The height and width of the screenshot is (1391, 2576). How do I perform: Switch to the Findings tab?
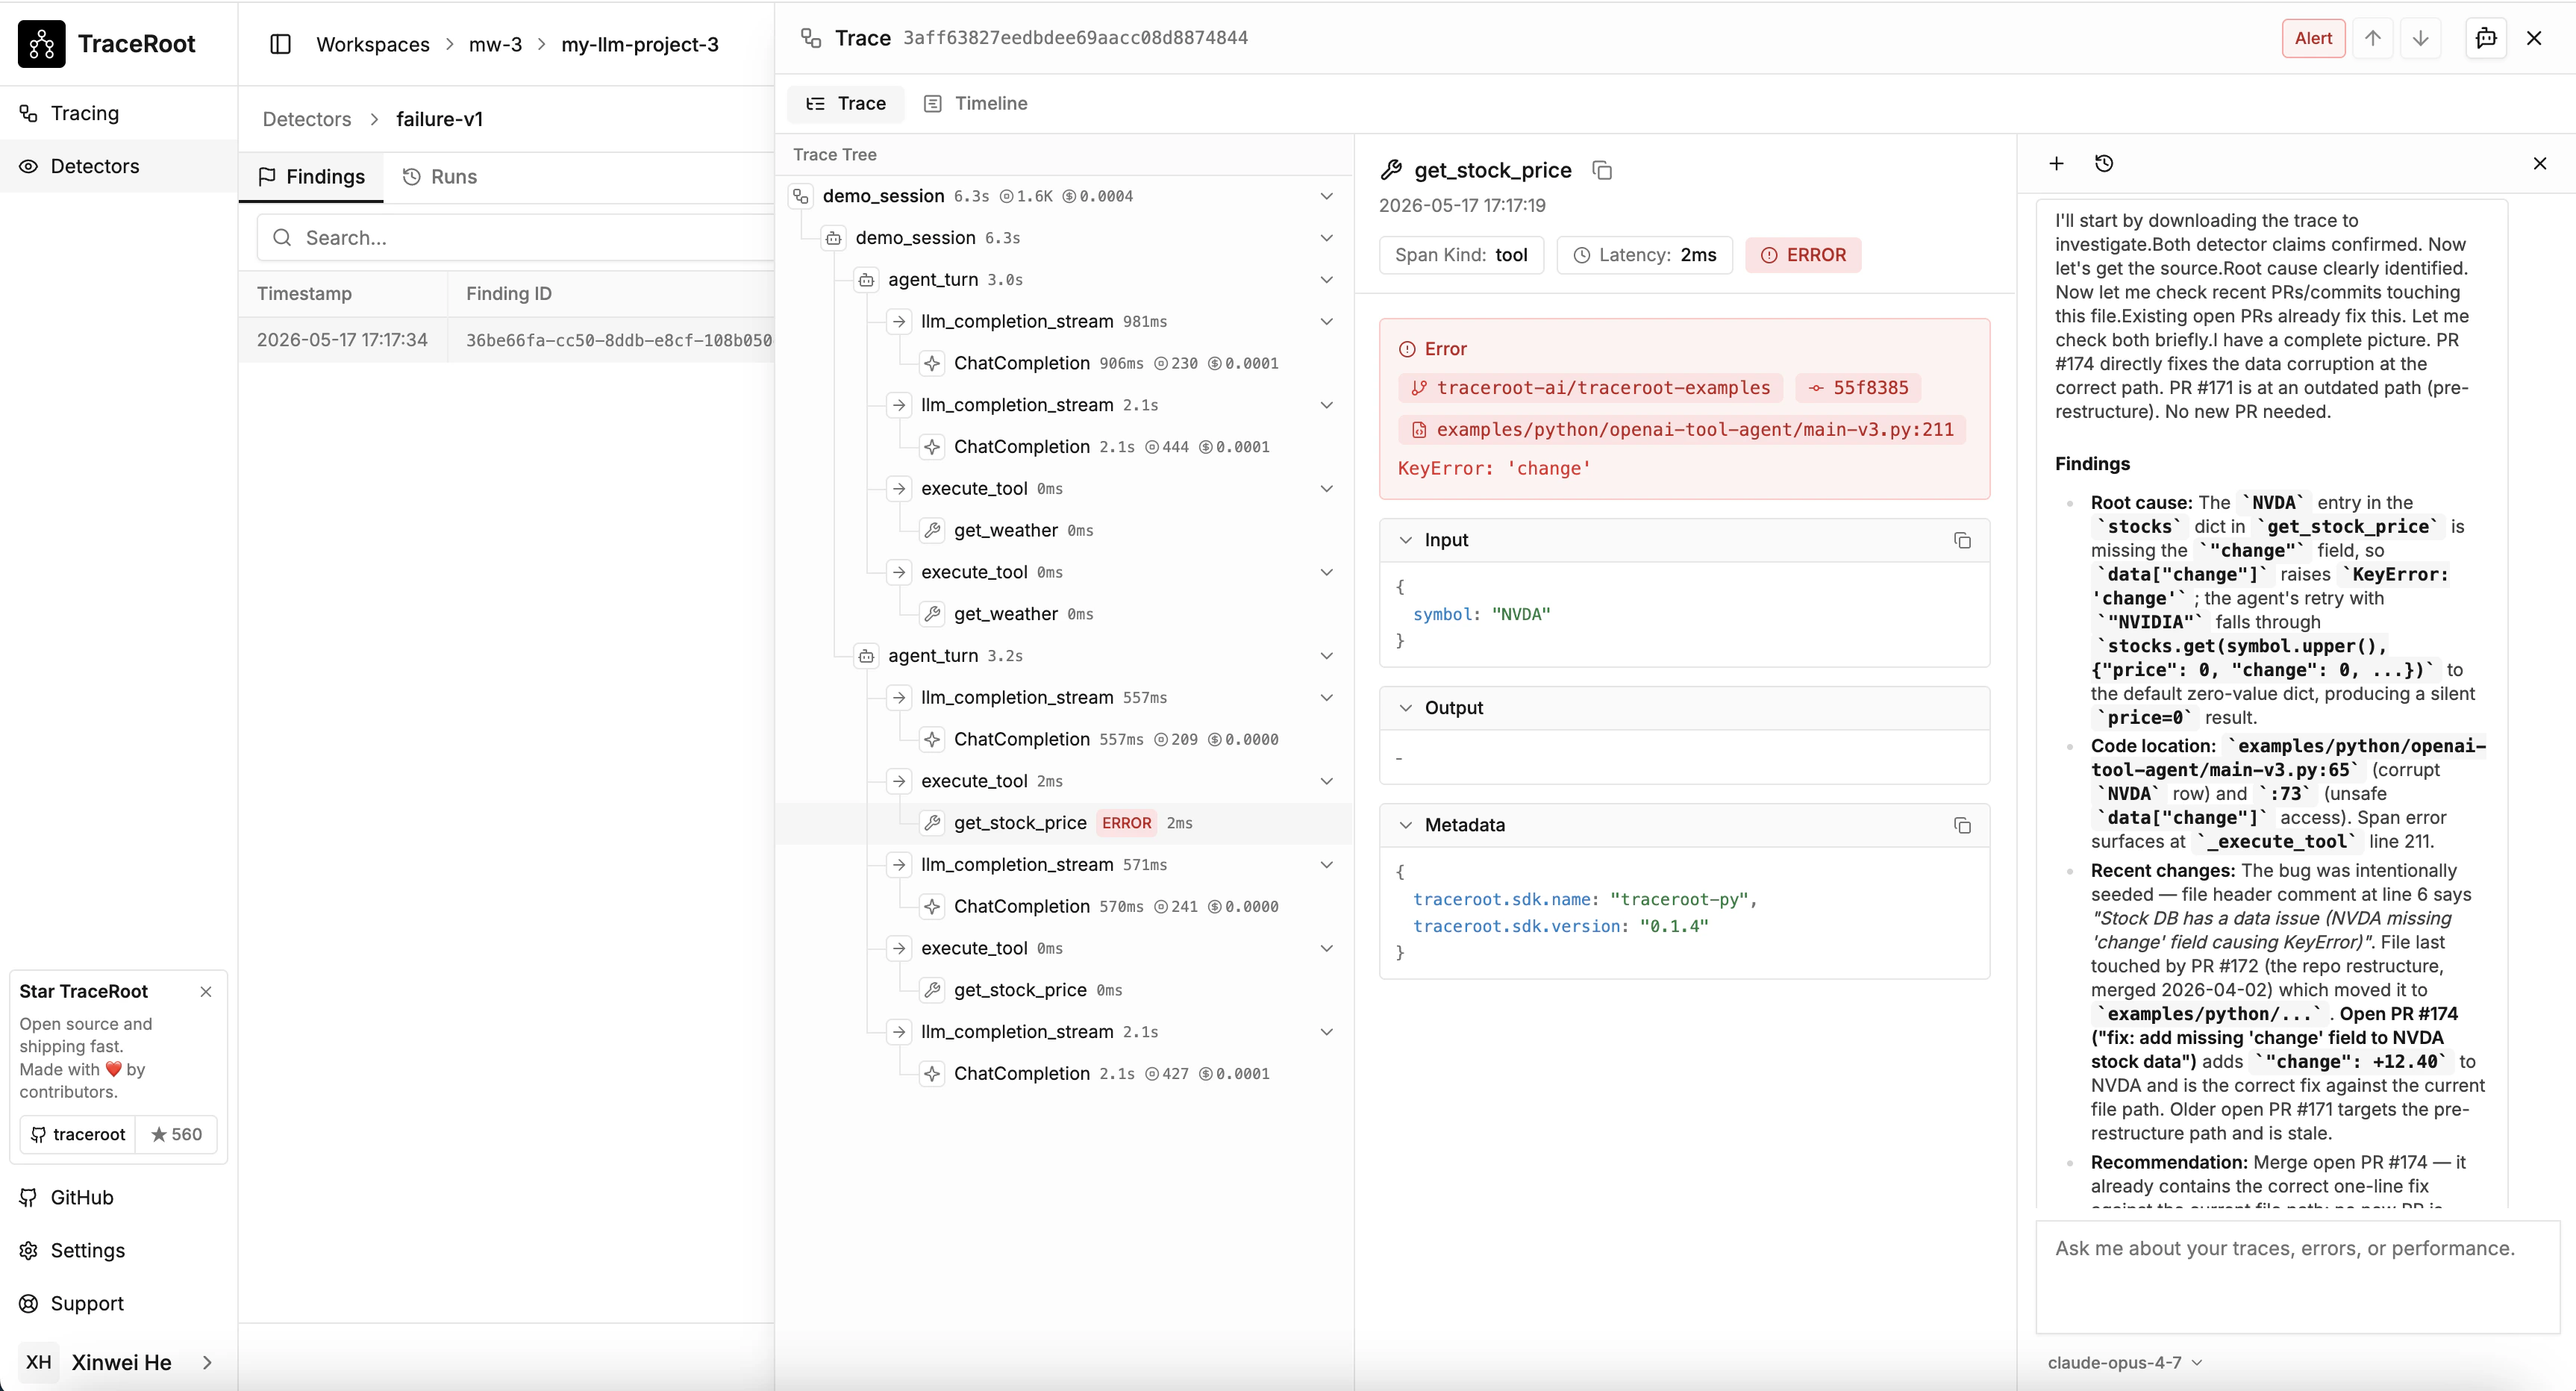pyautogui.click(x=311, y=177)
